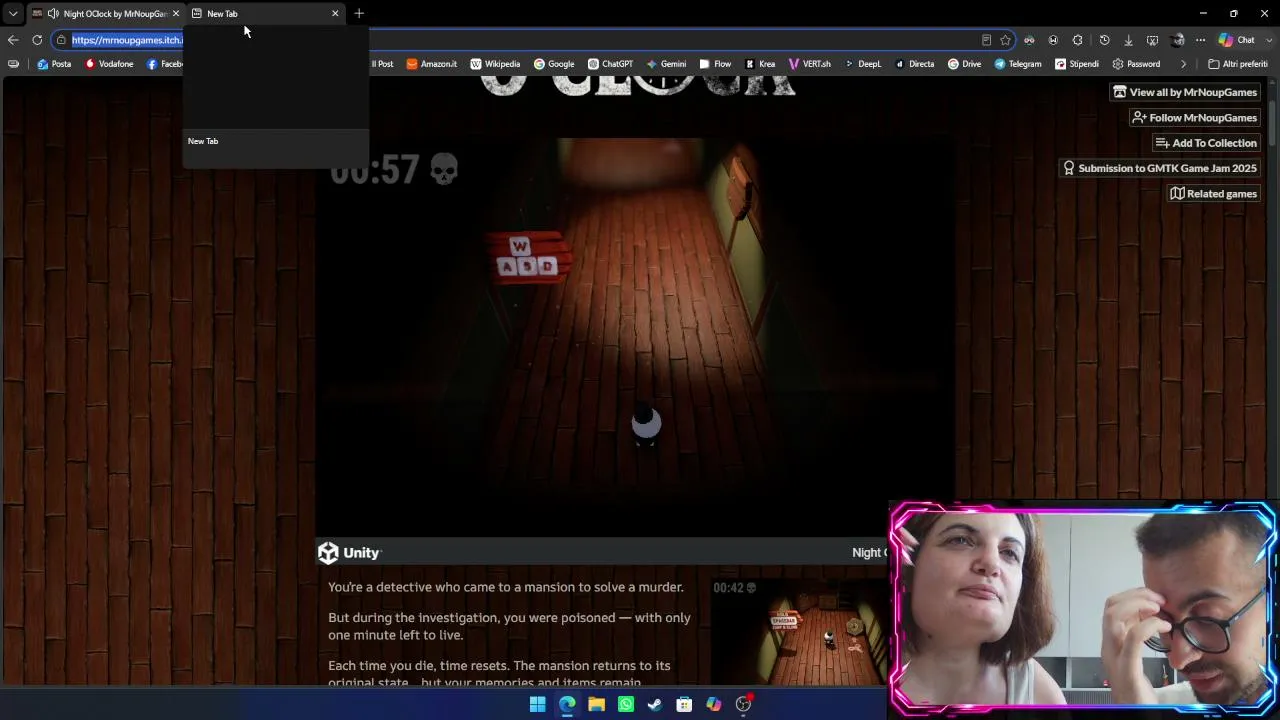Open the Wikipedia bookmark
Image resolution: width=1280 pixels, height=720 pixels.
click(495, 64)
